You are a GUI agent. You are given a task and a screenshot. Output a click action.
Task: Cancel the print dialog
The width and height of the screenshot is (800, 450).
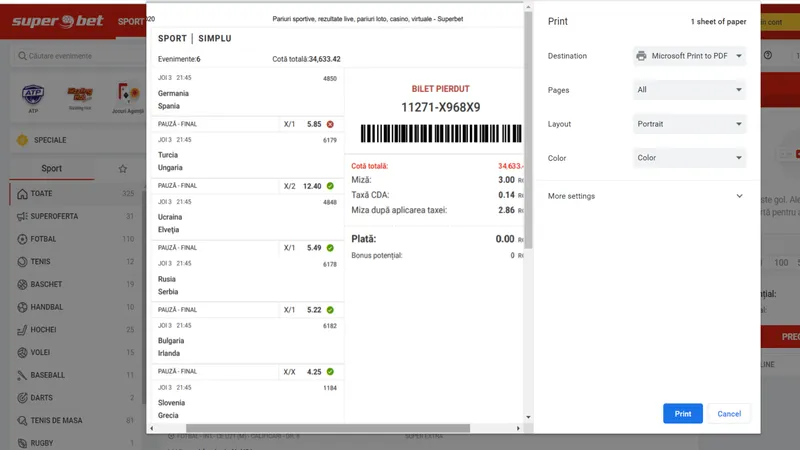pos(729,414)
